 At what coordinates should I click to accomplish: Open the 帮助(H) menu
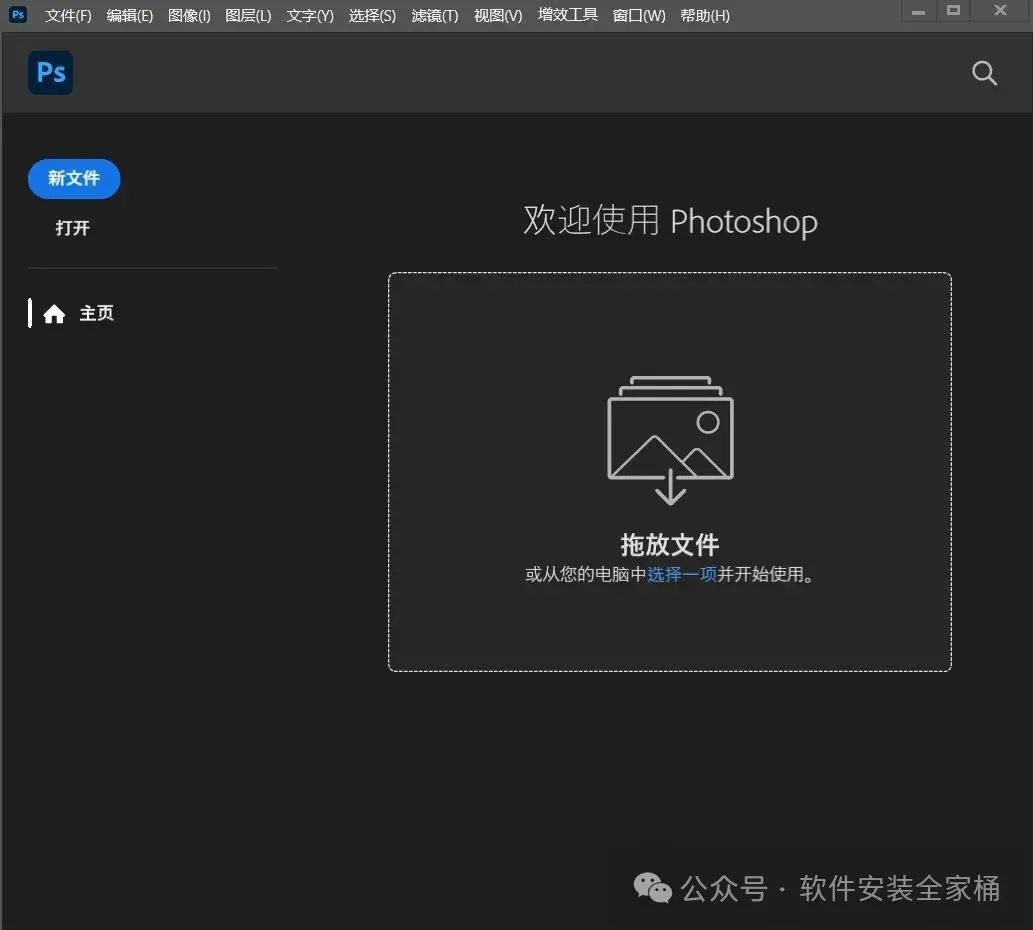click(x=705, y=15)
